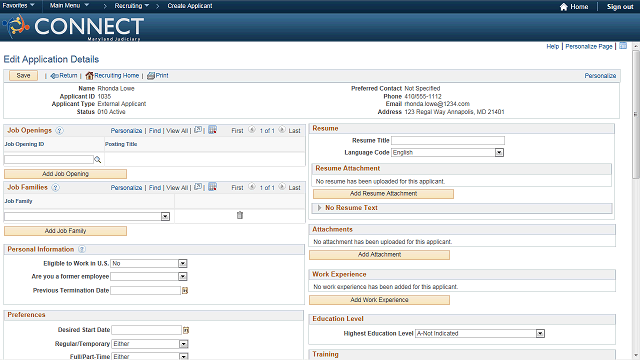Click the vertical page scrollbar
This screenshot has width=640, height=360.
point(636,114)
